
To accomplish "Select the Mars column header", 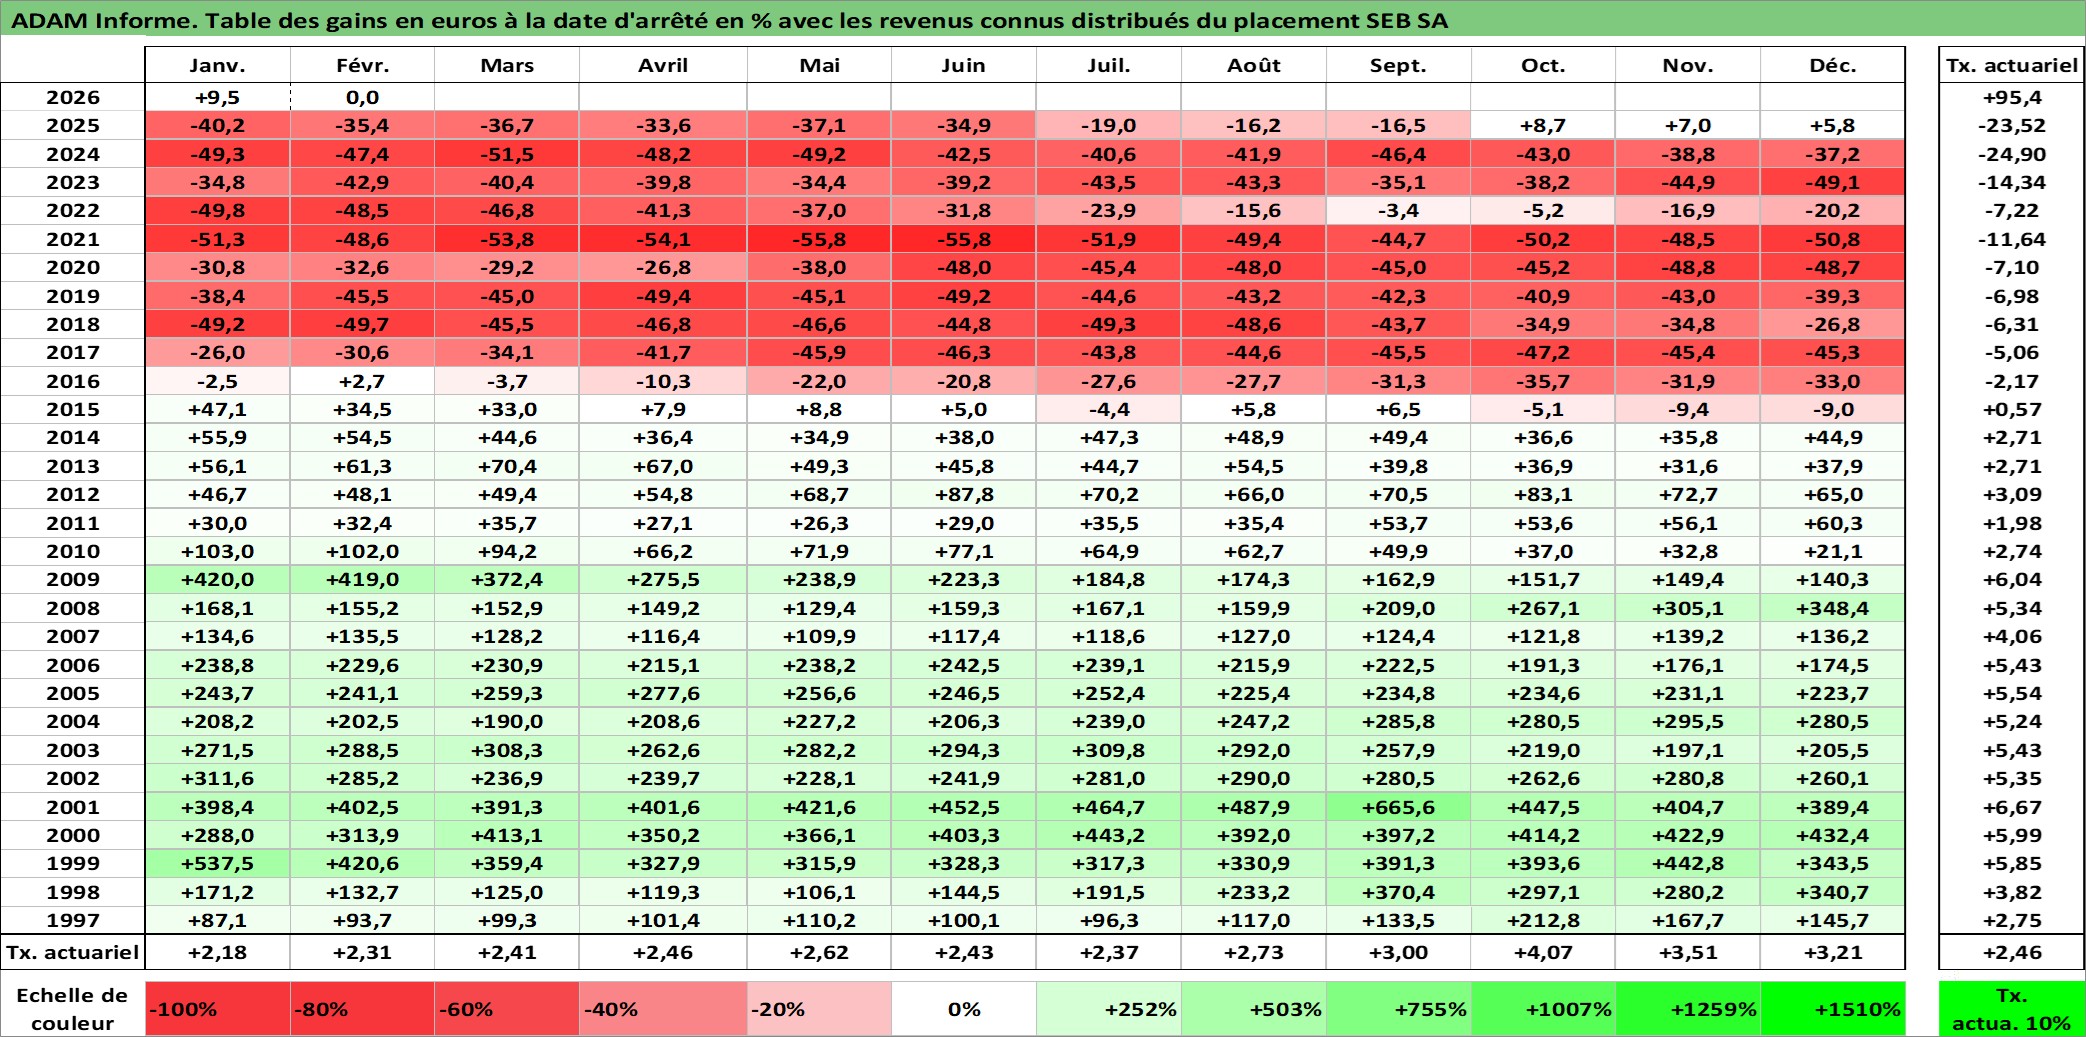I will 507,65.
